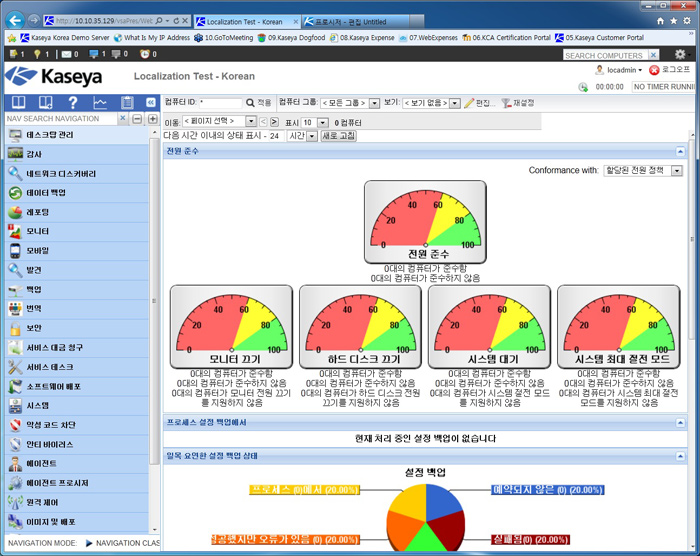The height and width of the screenshot is (556, 700).
Task: Click the line chart status icon
Action: point(100,103)
